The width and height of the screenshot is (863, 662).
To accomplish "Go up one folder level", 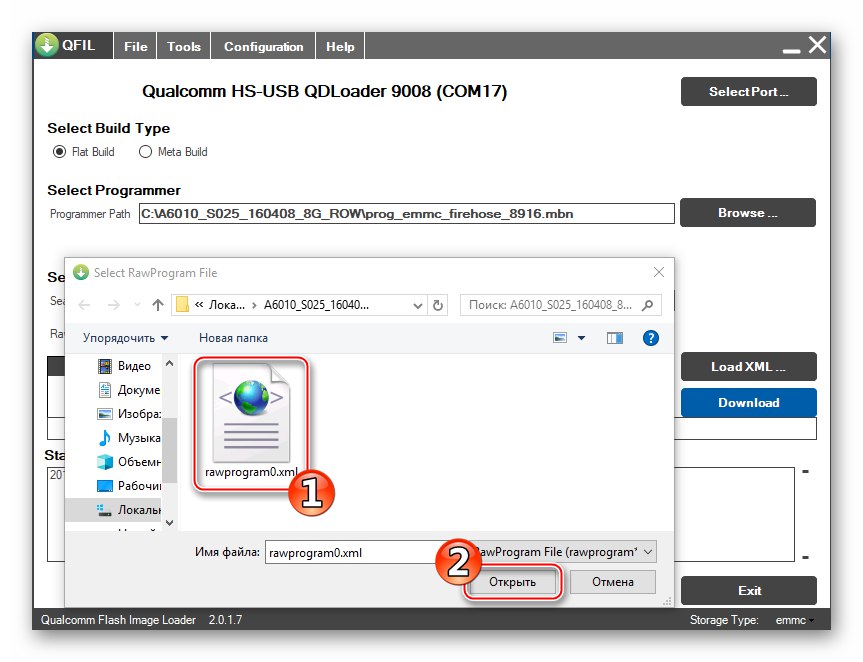I will tap(158, 305).
